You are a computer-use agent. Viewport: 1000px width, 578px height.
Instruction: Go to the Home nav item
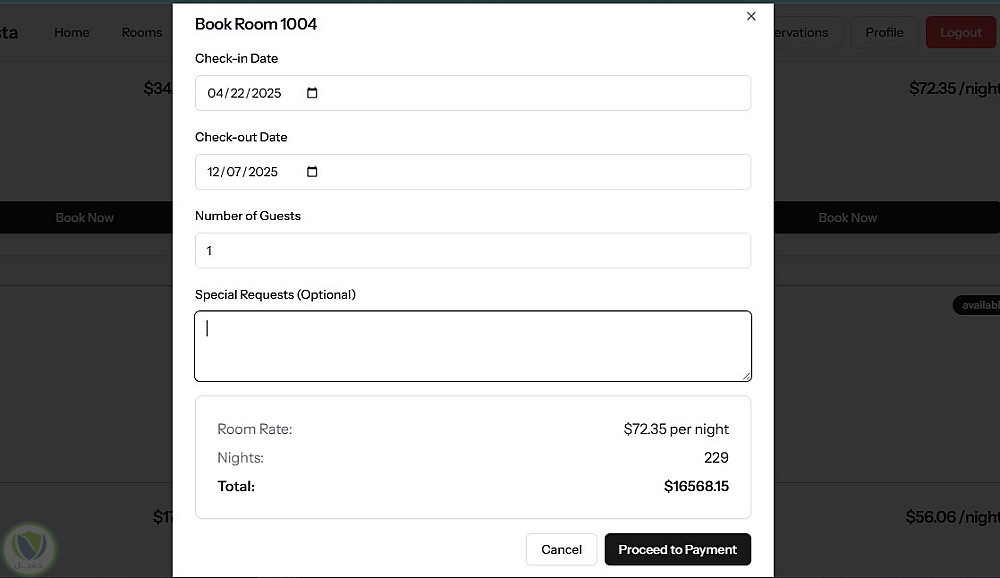pos(72,32)
